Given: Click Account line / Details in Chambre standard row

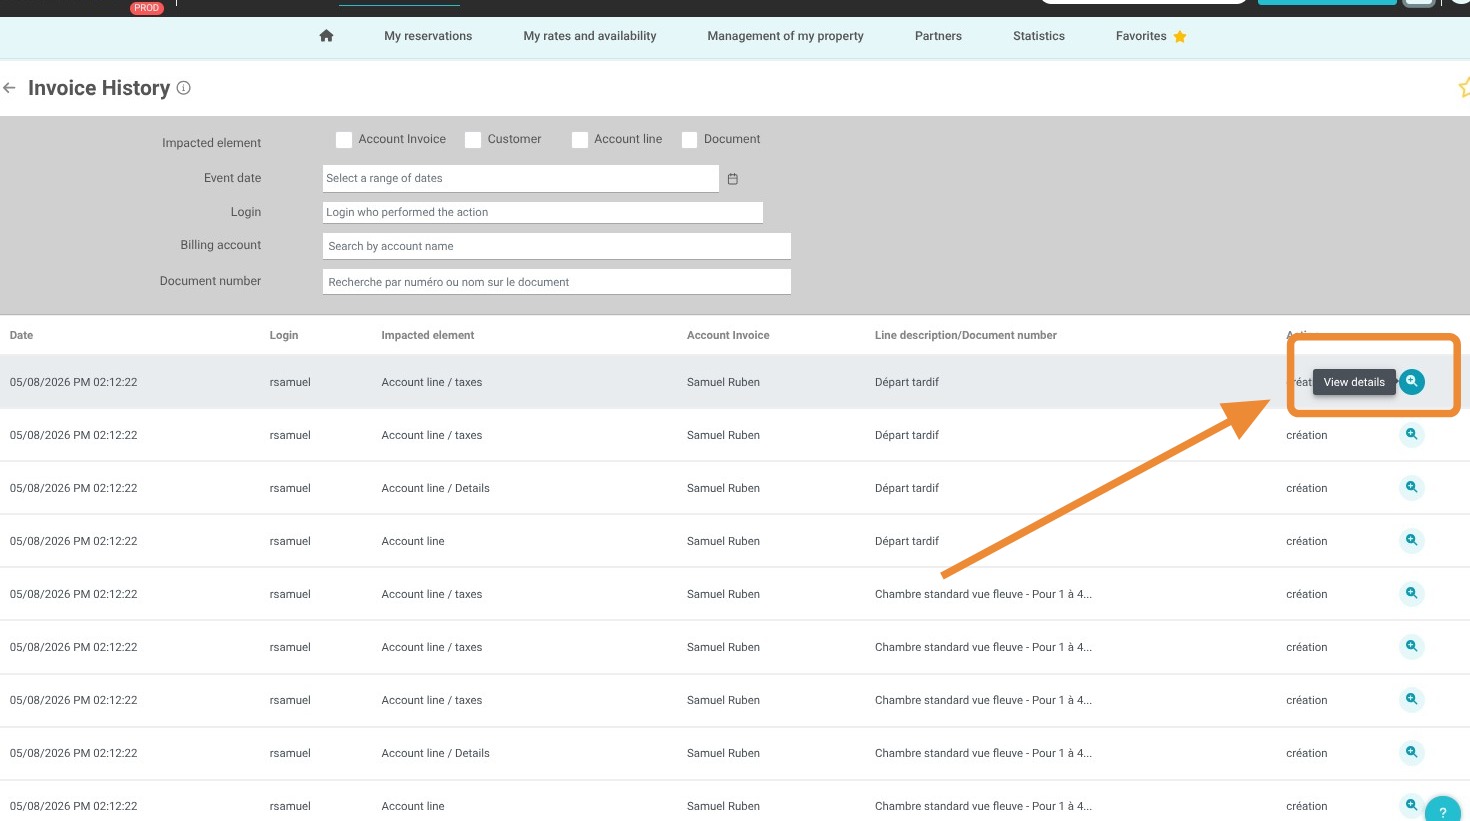Looking at the screenshot, I should pos(435,753).
